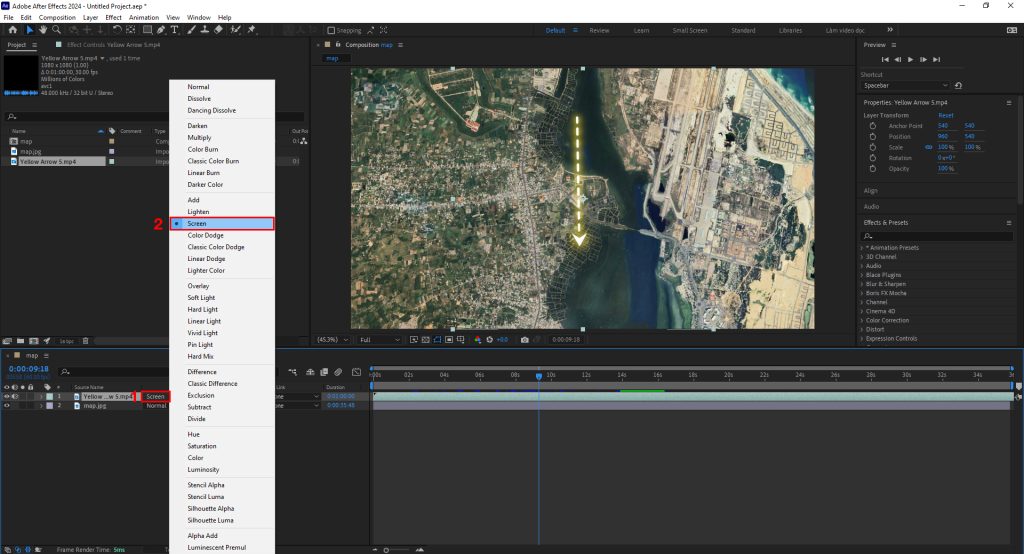Hide the Yellow Arrow layer eye
Screen dimensions: 1024x554
[x=7, y=396]
